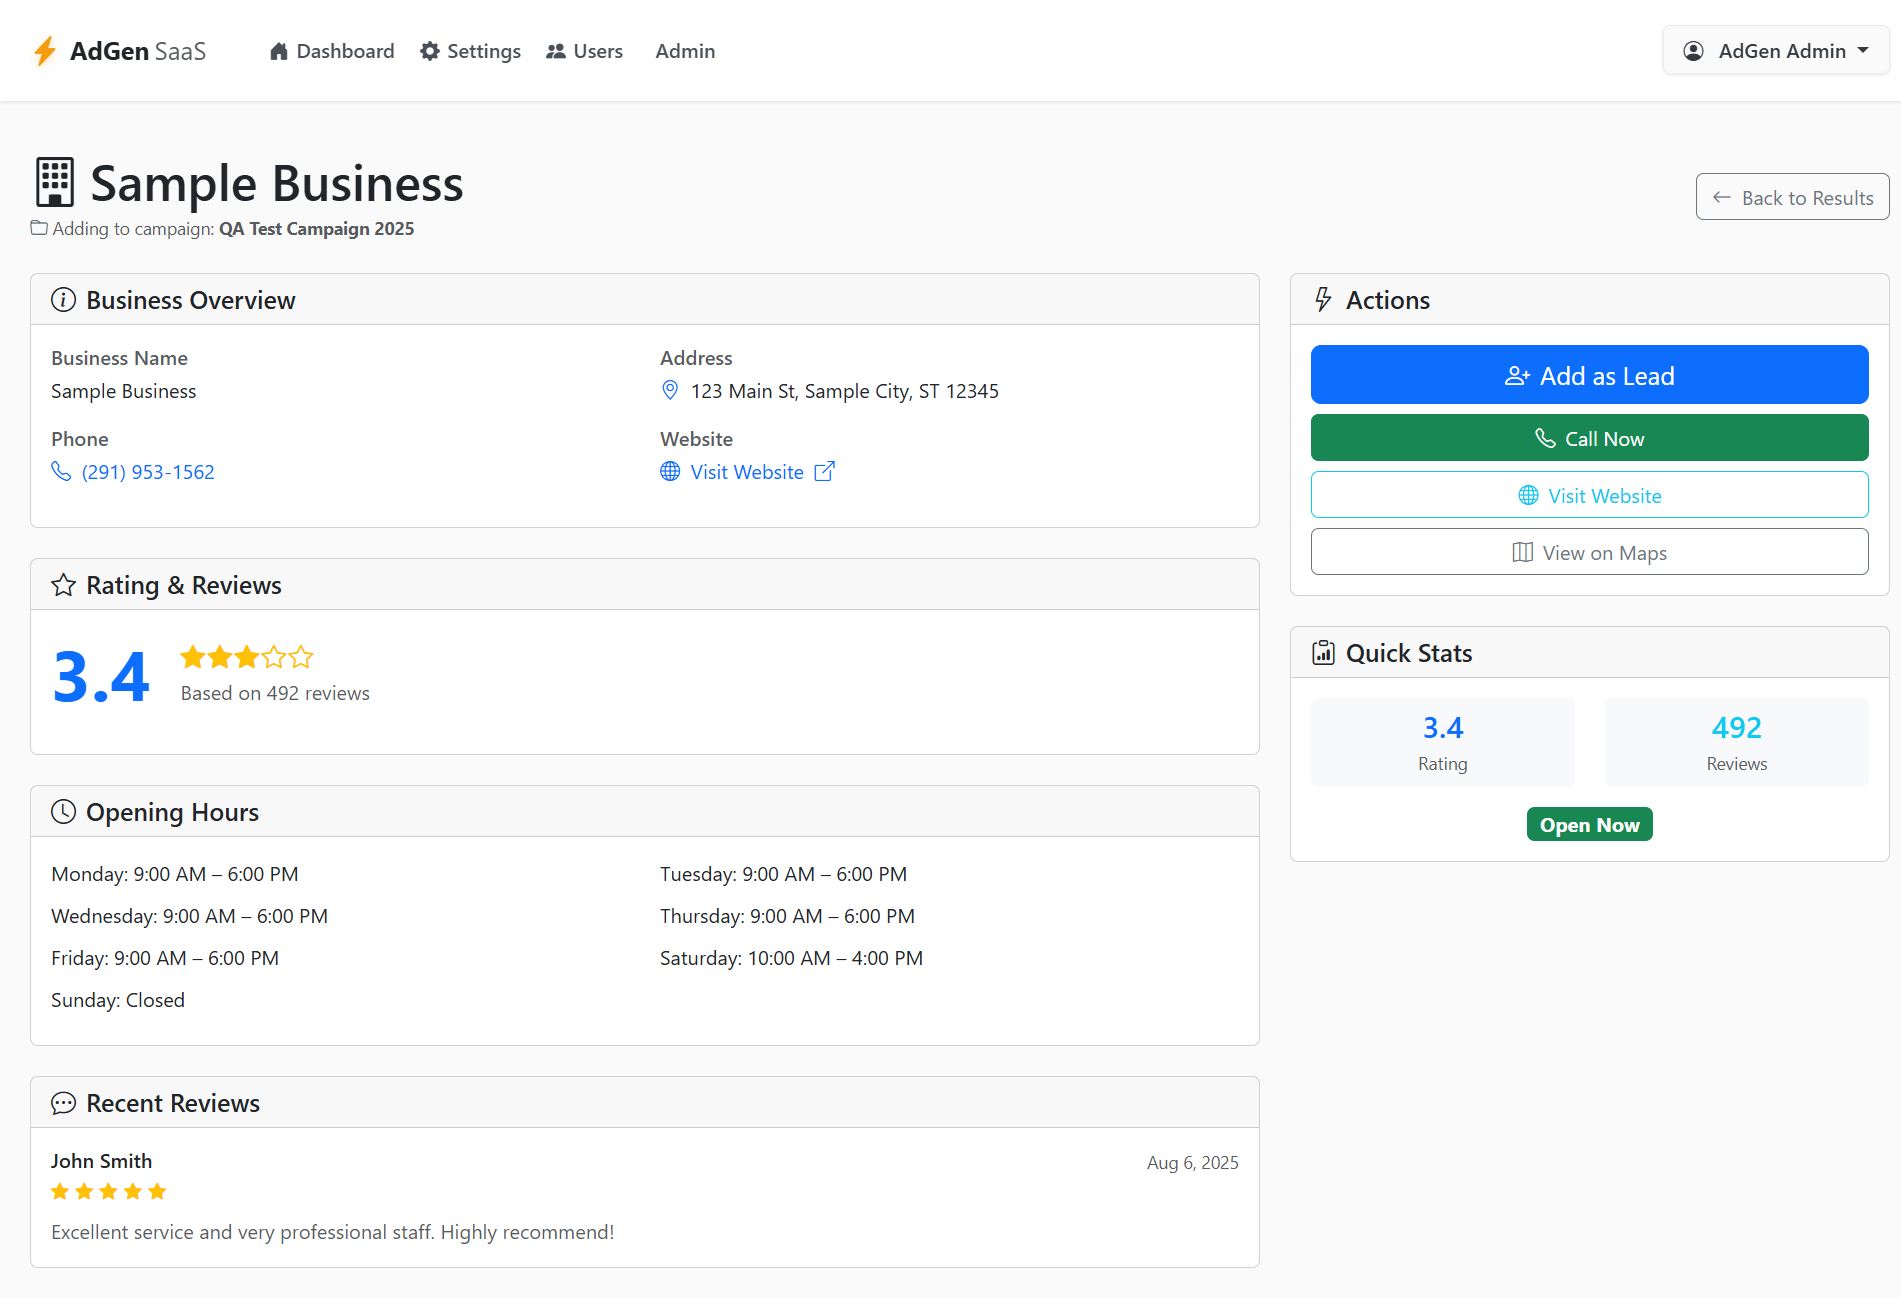
Task: Click the external link icon after Visit Website
Action: point(824,471)
